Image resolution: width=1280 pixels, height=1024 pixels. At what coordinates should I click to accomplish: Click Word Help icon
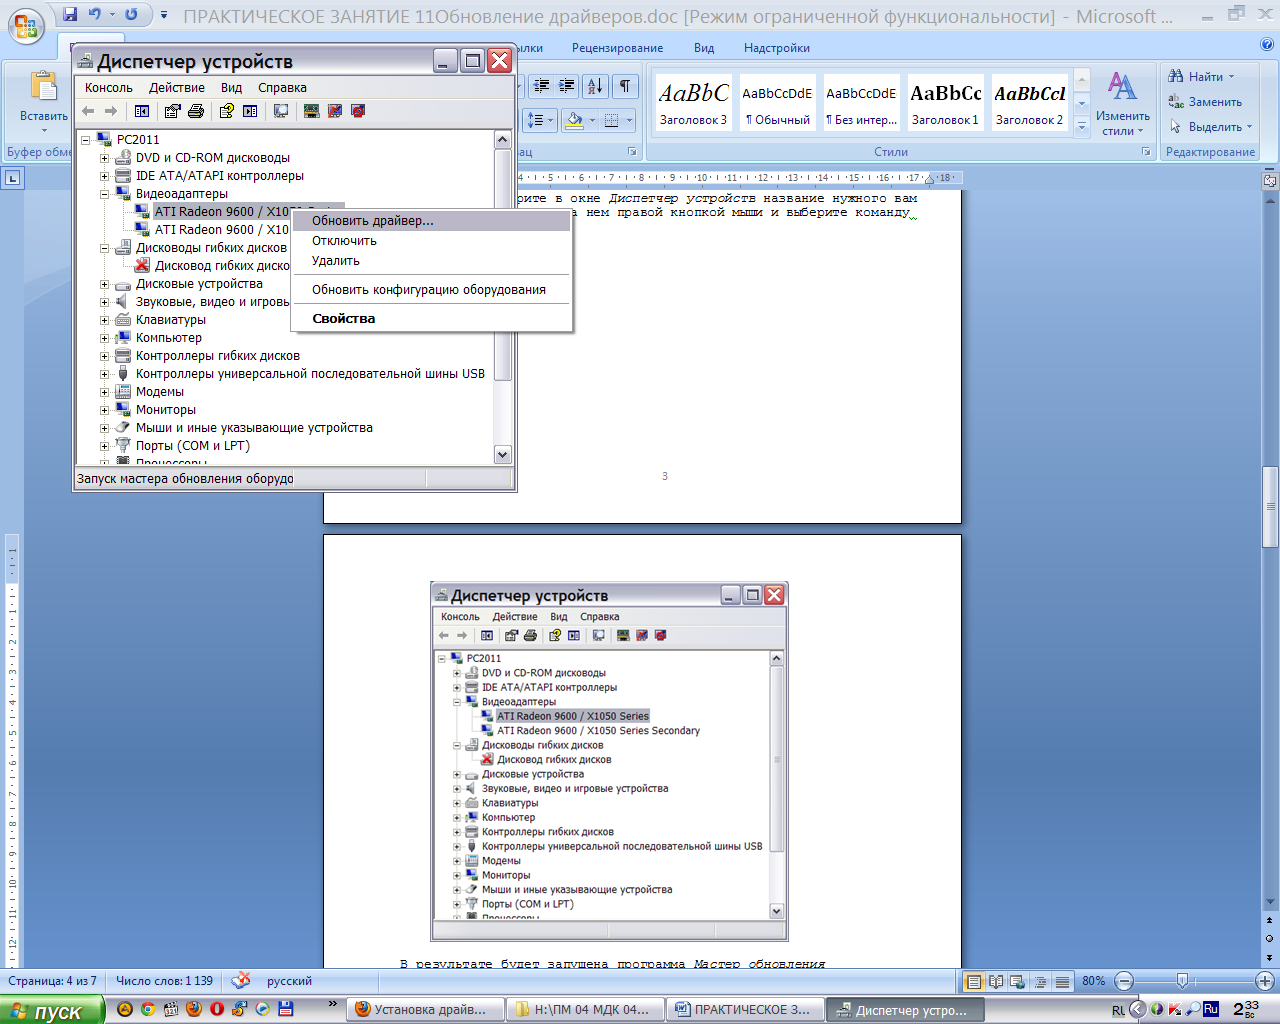click(1267, 46)
